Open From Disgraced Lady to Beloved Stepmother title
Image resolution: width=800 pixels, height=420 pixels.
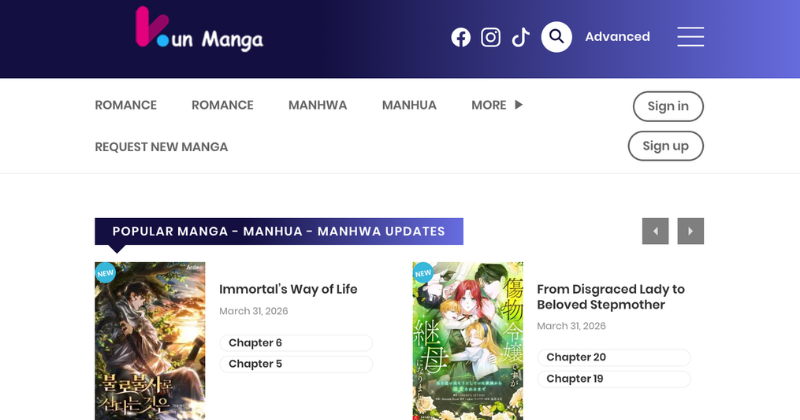click(611, 297)
